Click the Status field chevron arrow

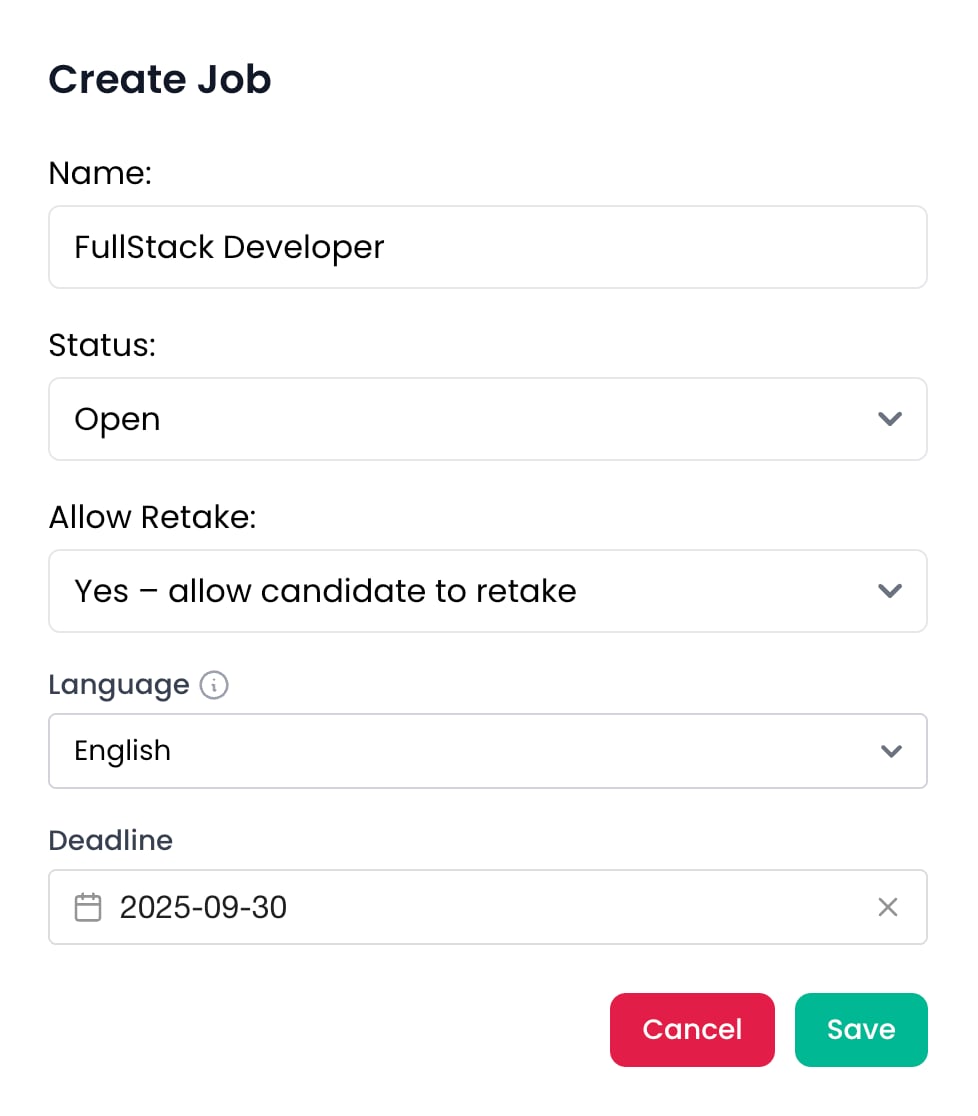pos(889,419)
